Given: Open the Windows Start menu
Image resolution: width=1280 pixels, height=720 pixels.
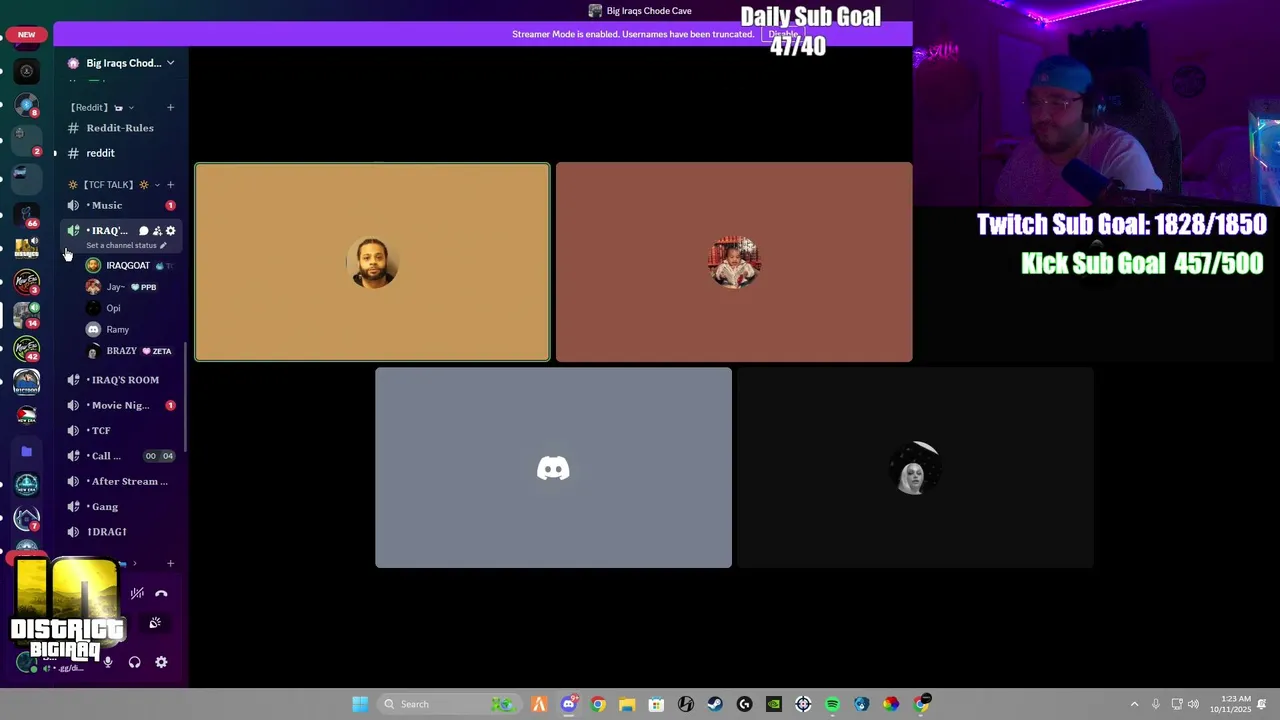Looking at the screenshot, I should 360,704.
